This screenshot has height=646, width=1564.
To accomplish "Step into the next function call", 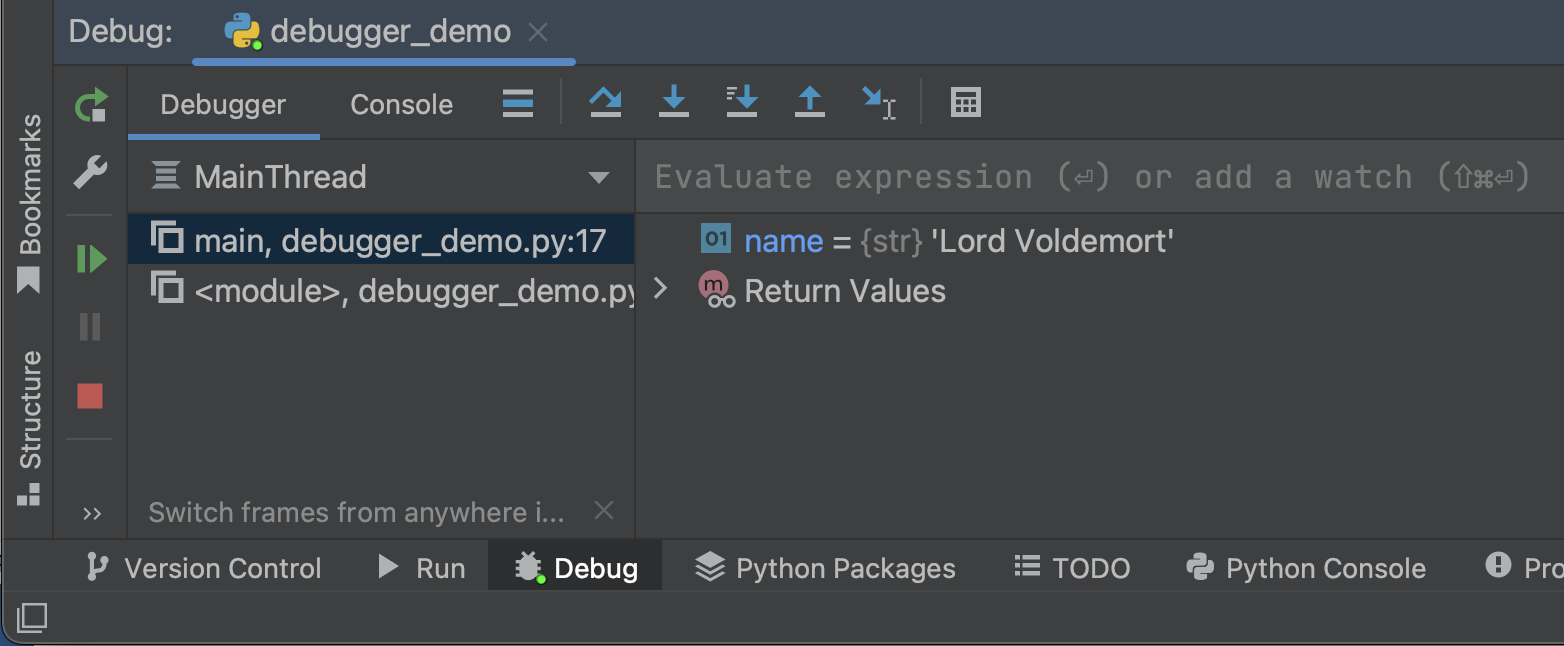I will 673,101.
